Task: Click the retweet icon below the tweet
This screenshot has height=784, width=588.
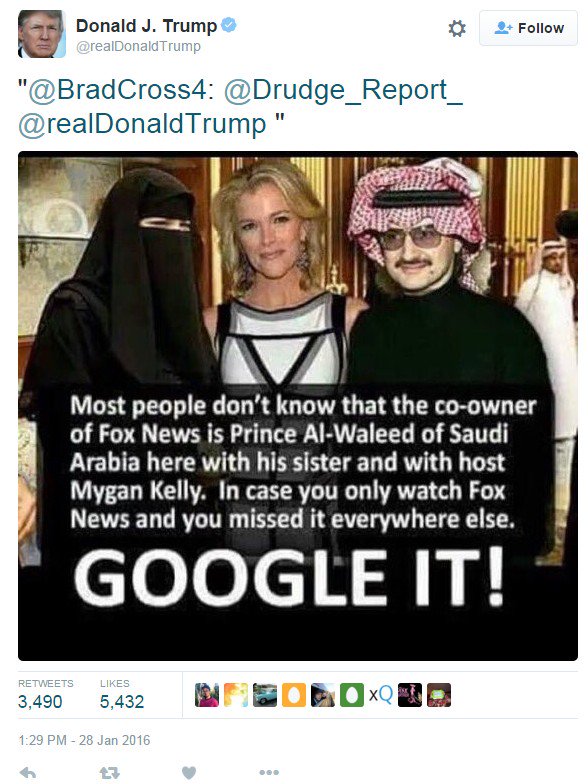Action: point(110,773)
